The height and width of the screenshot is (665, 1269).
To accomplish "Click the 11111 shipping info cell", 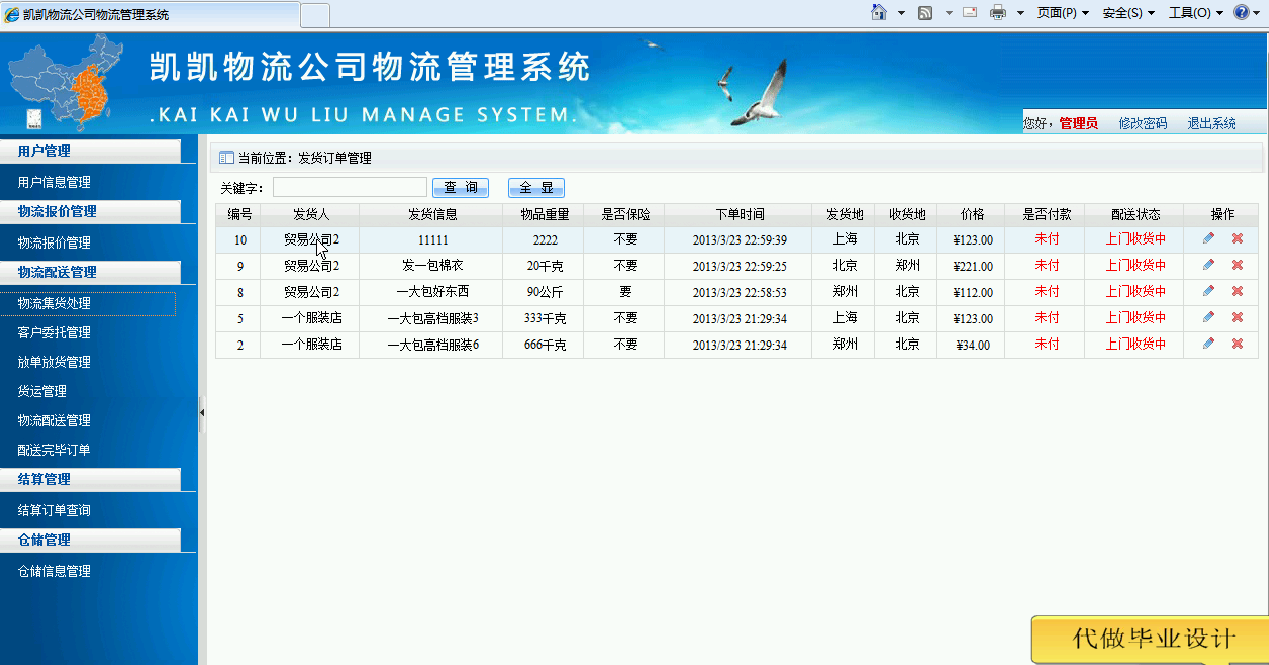I will (432, 240).
